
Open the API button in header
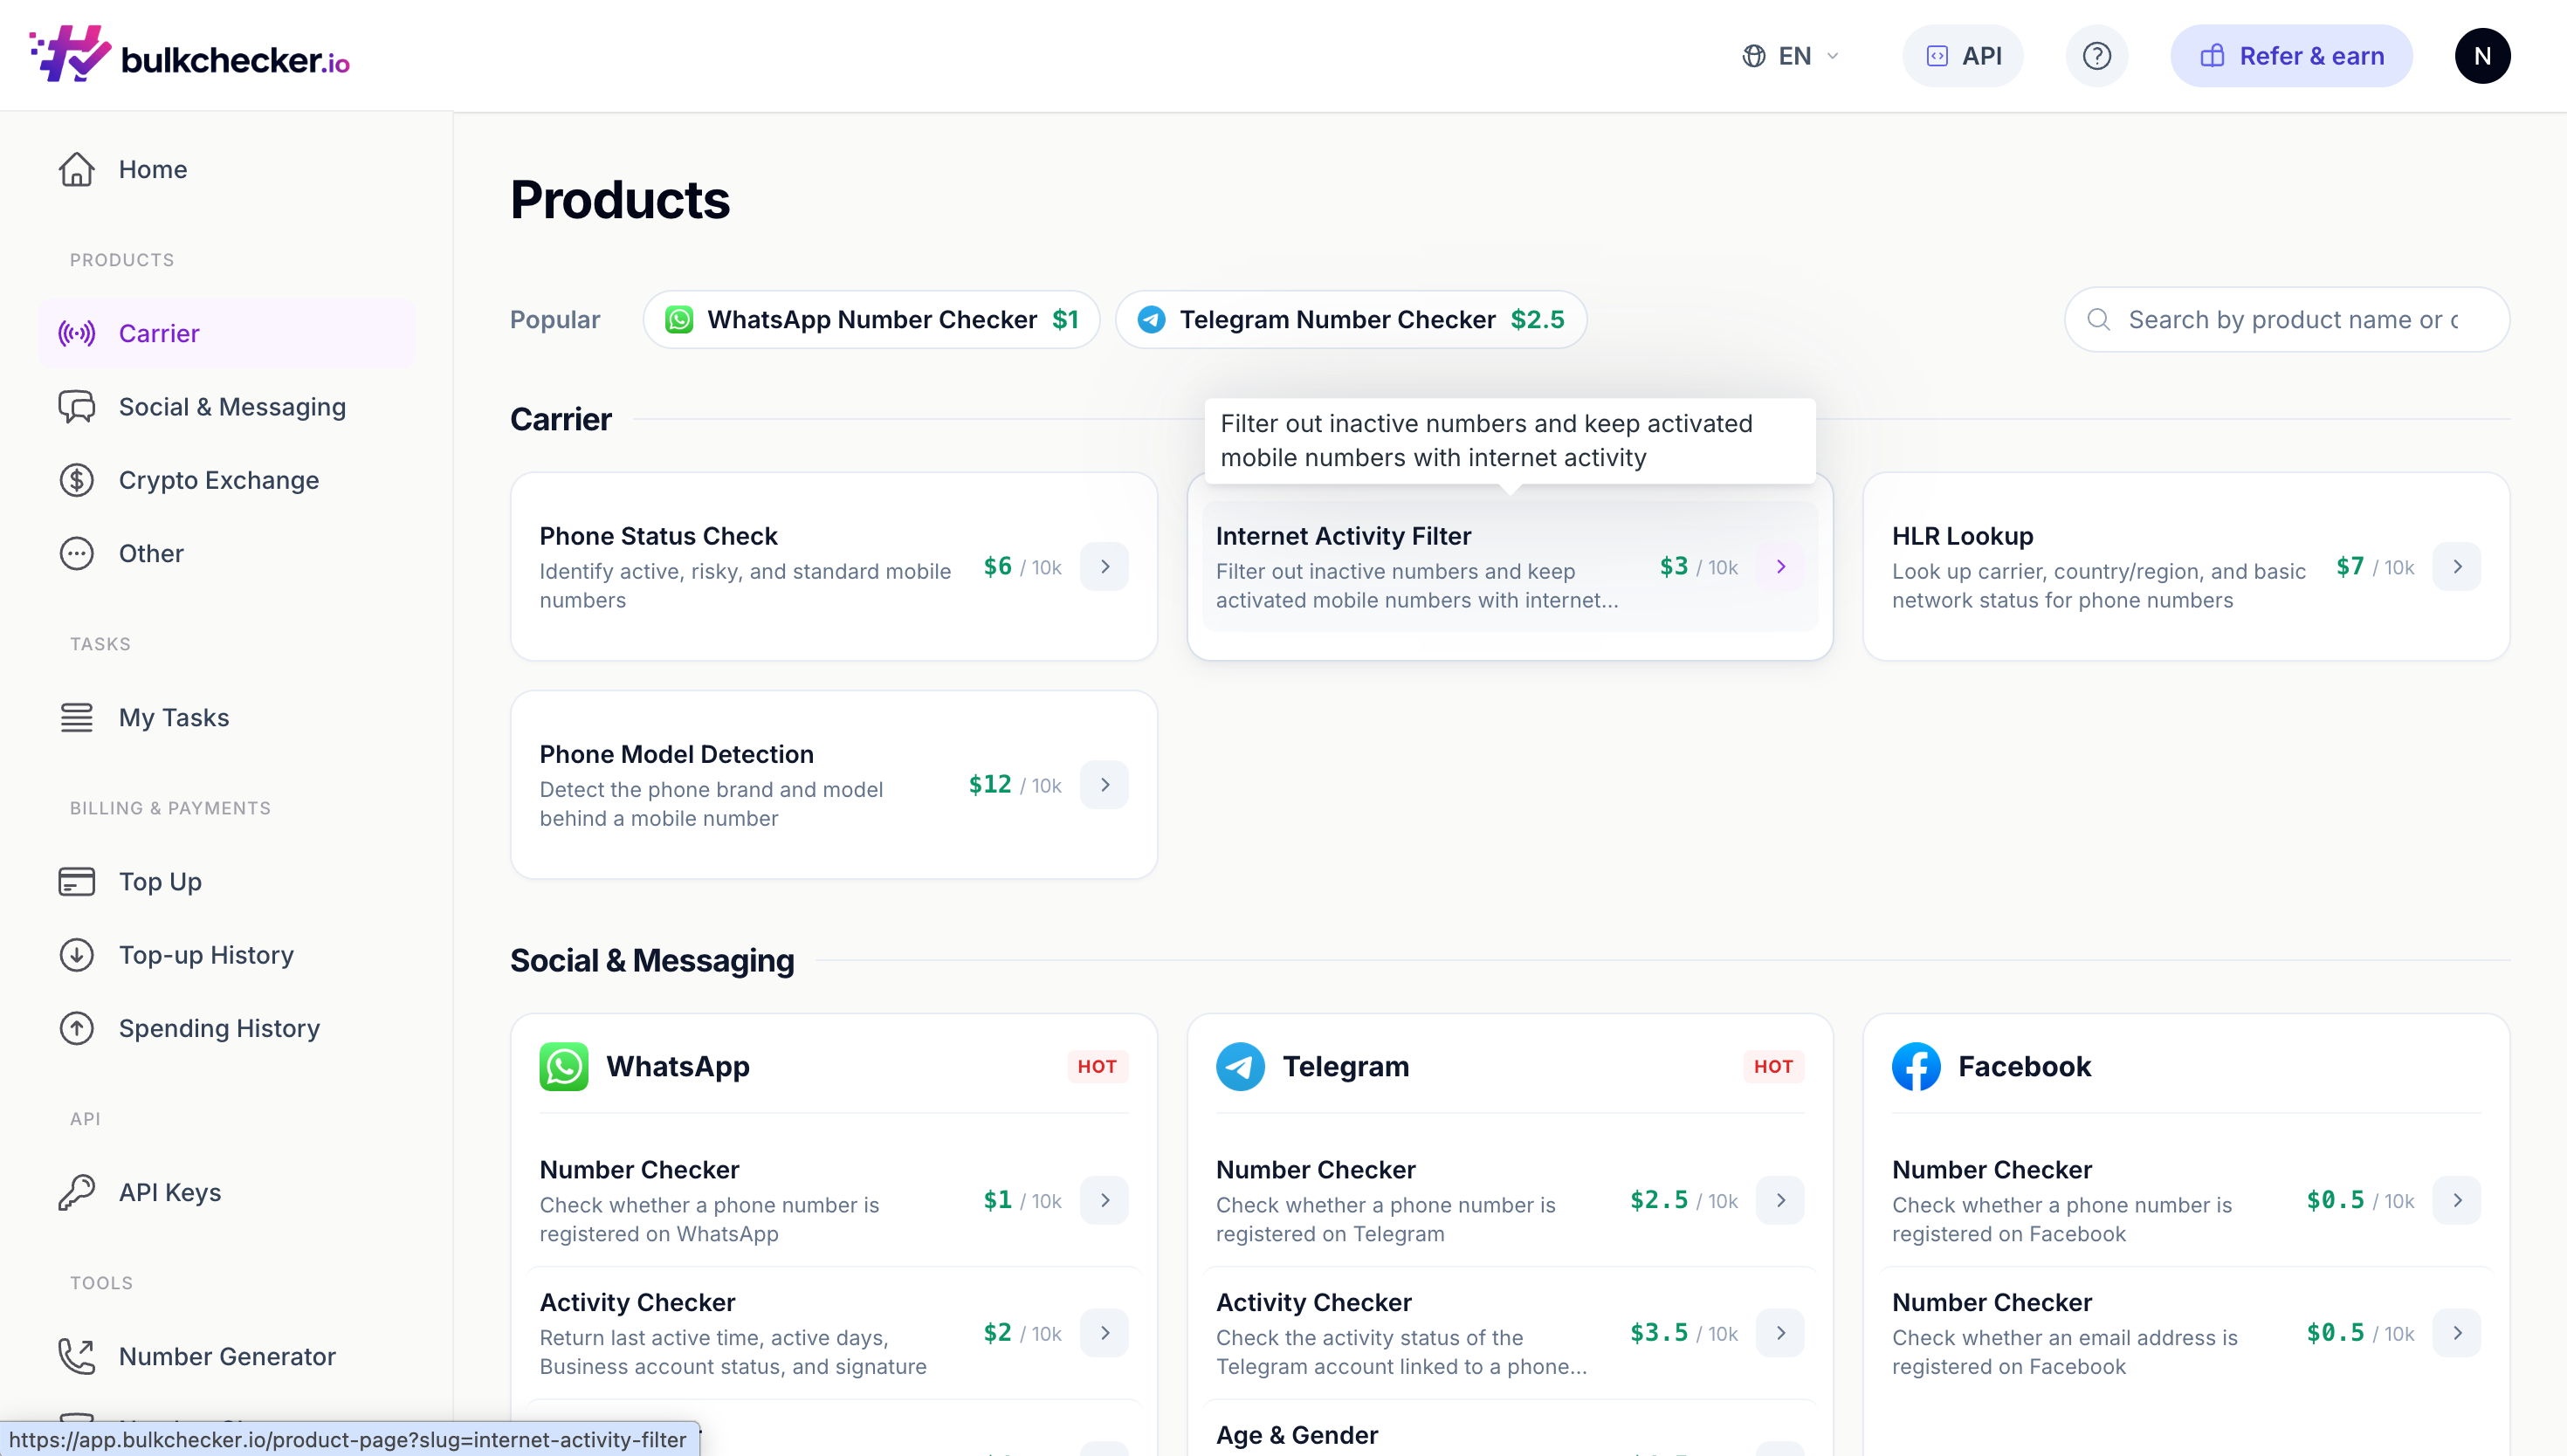(1963, 56)
